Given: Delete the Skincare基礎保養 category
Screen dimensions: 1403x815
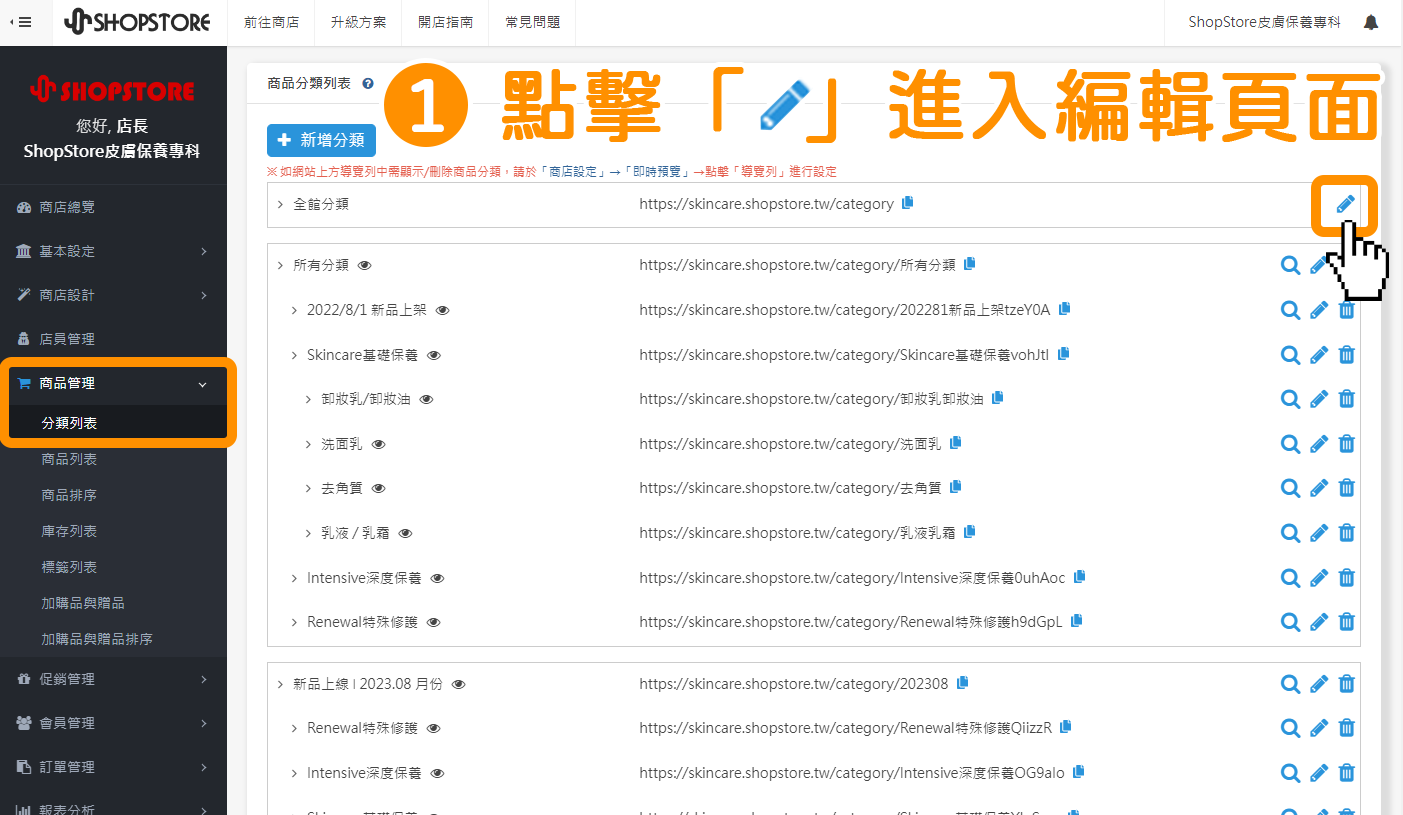Looking at the screenshot, I should [1347, 354].
